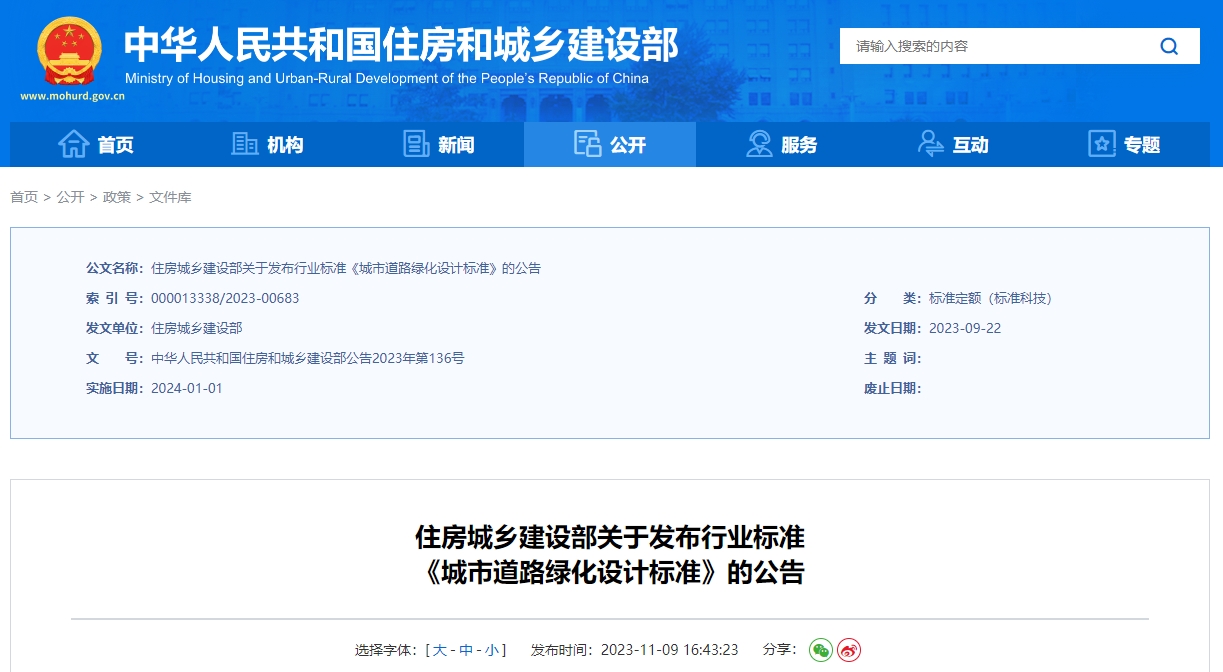The height and width of the screenshot is (672, 1223).
Task: Click the building icon beside 机构
Action: point(245,144)
